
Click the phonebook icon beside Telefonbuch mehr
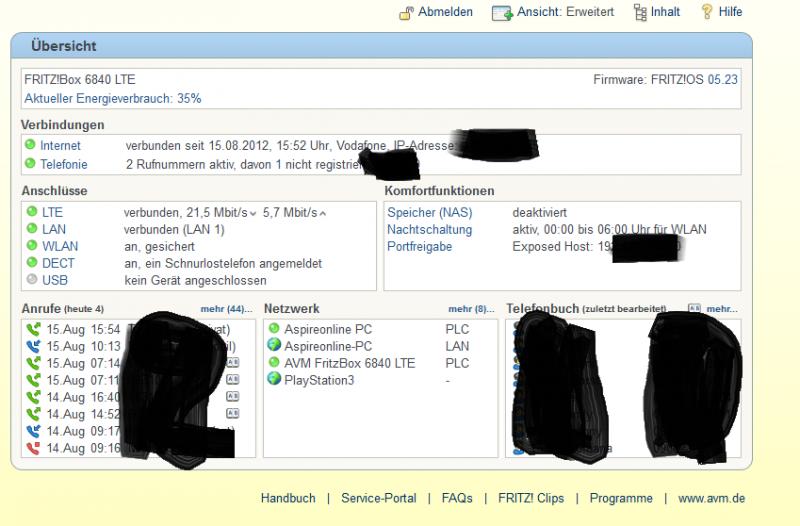(x=694, y=308)
